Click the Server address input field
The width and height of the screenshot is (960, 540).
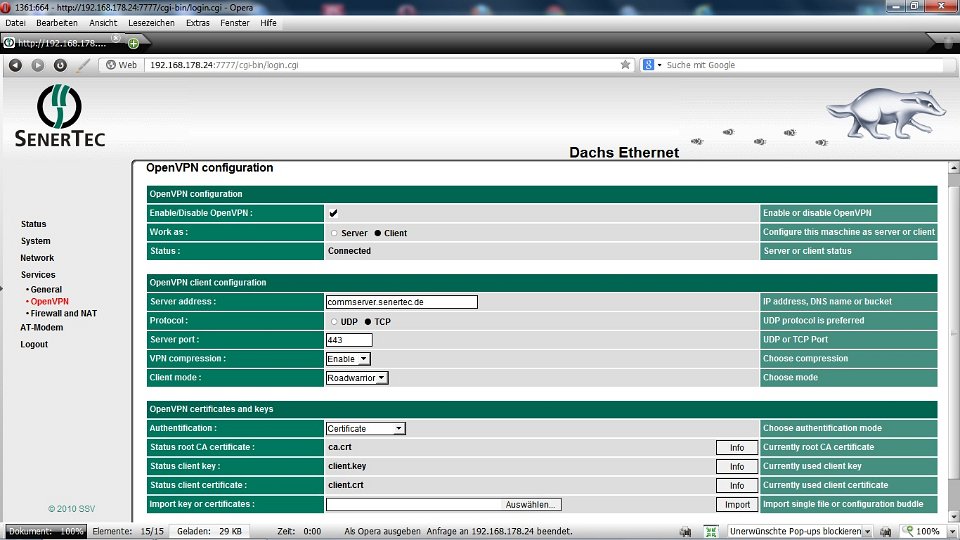(x=401, y=302)
